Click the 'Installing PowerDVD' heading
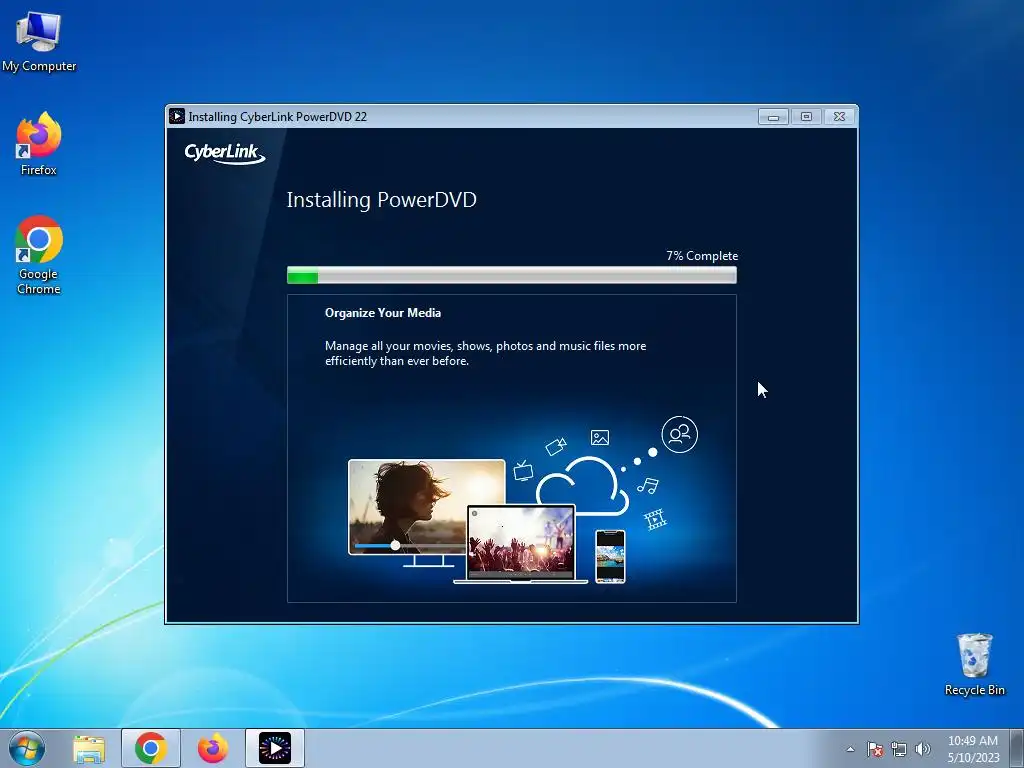Image resolution: width=1024 pixels, height=768 pixels. (381, 200)
